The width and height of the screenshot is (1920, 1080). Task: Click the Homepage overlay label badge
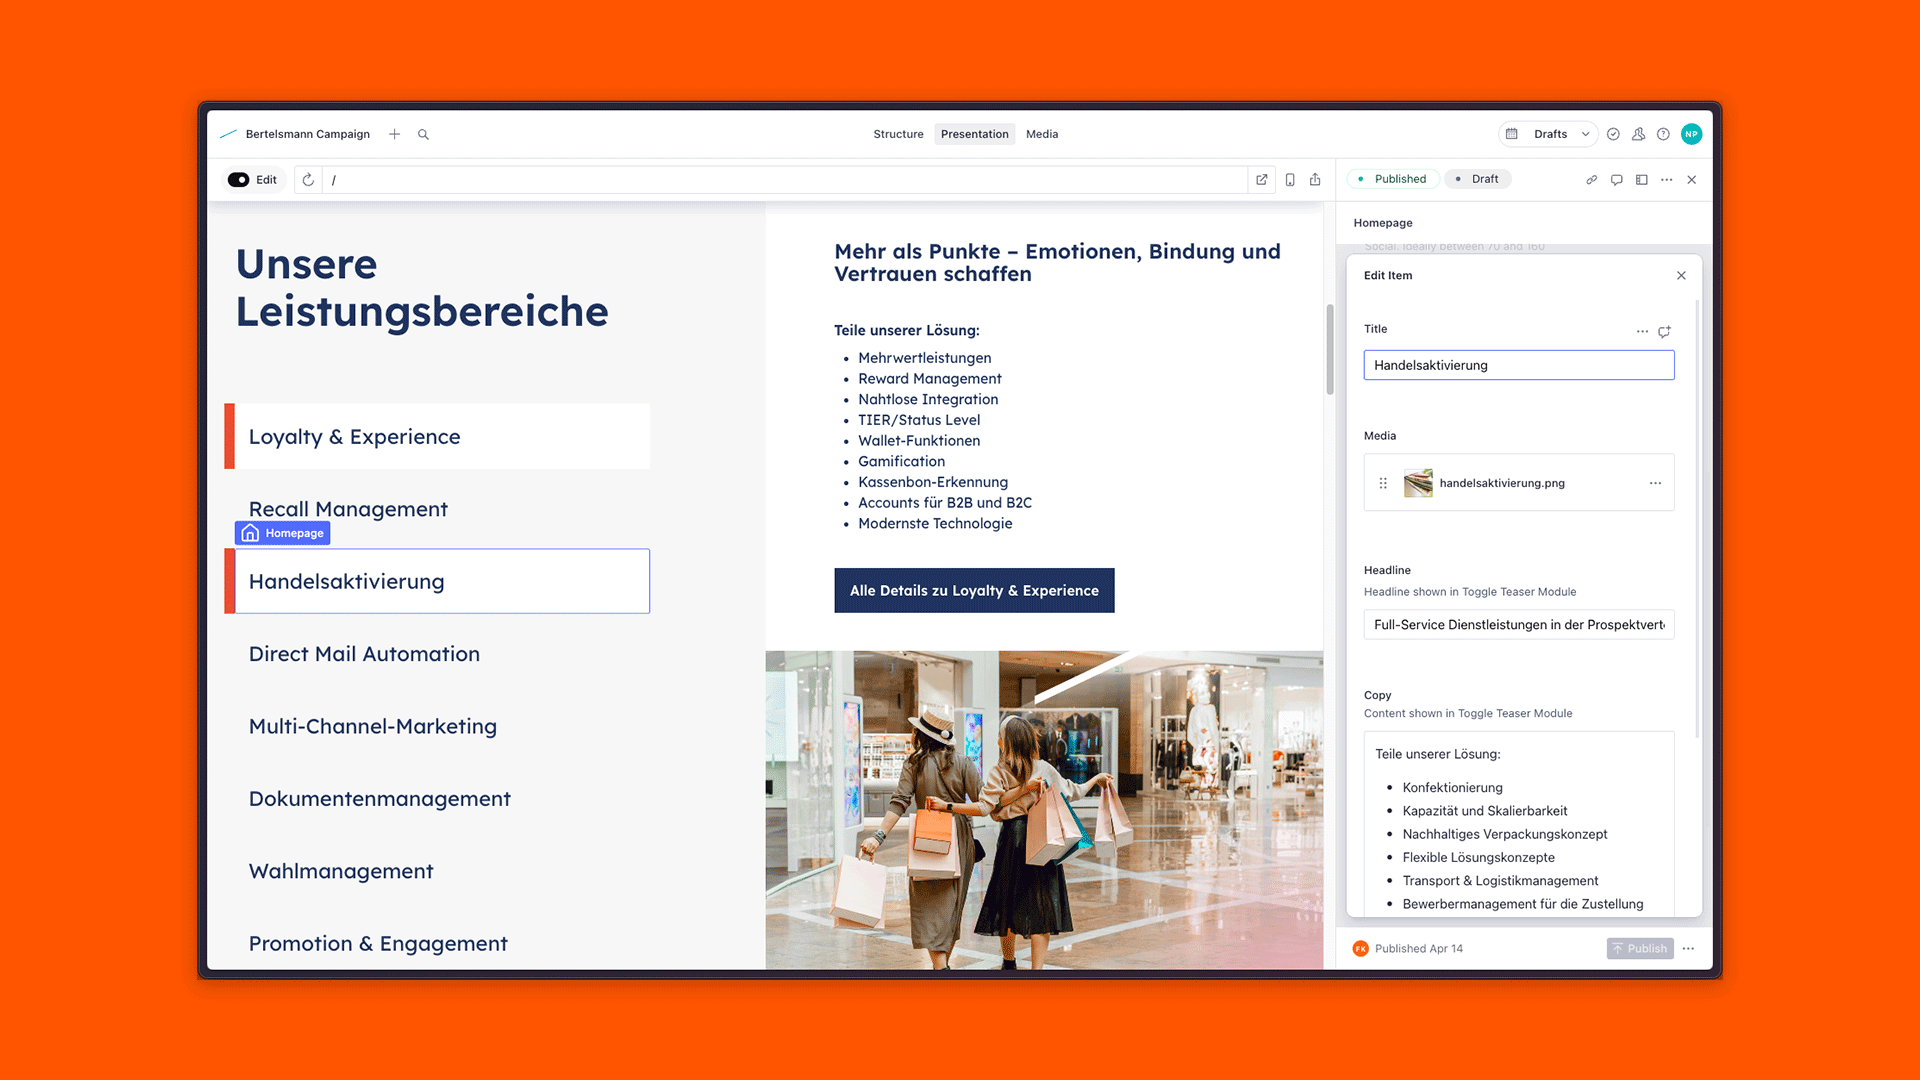pos(283,533)
